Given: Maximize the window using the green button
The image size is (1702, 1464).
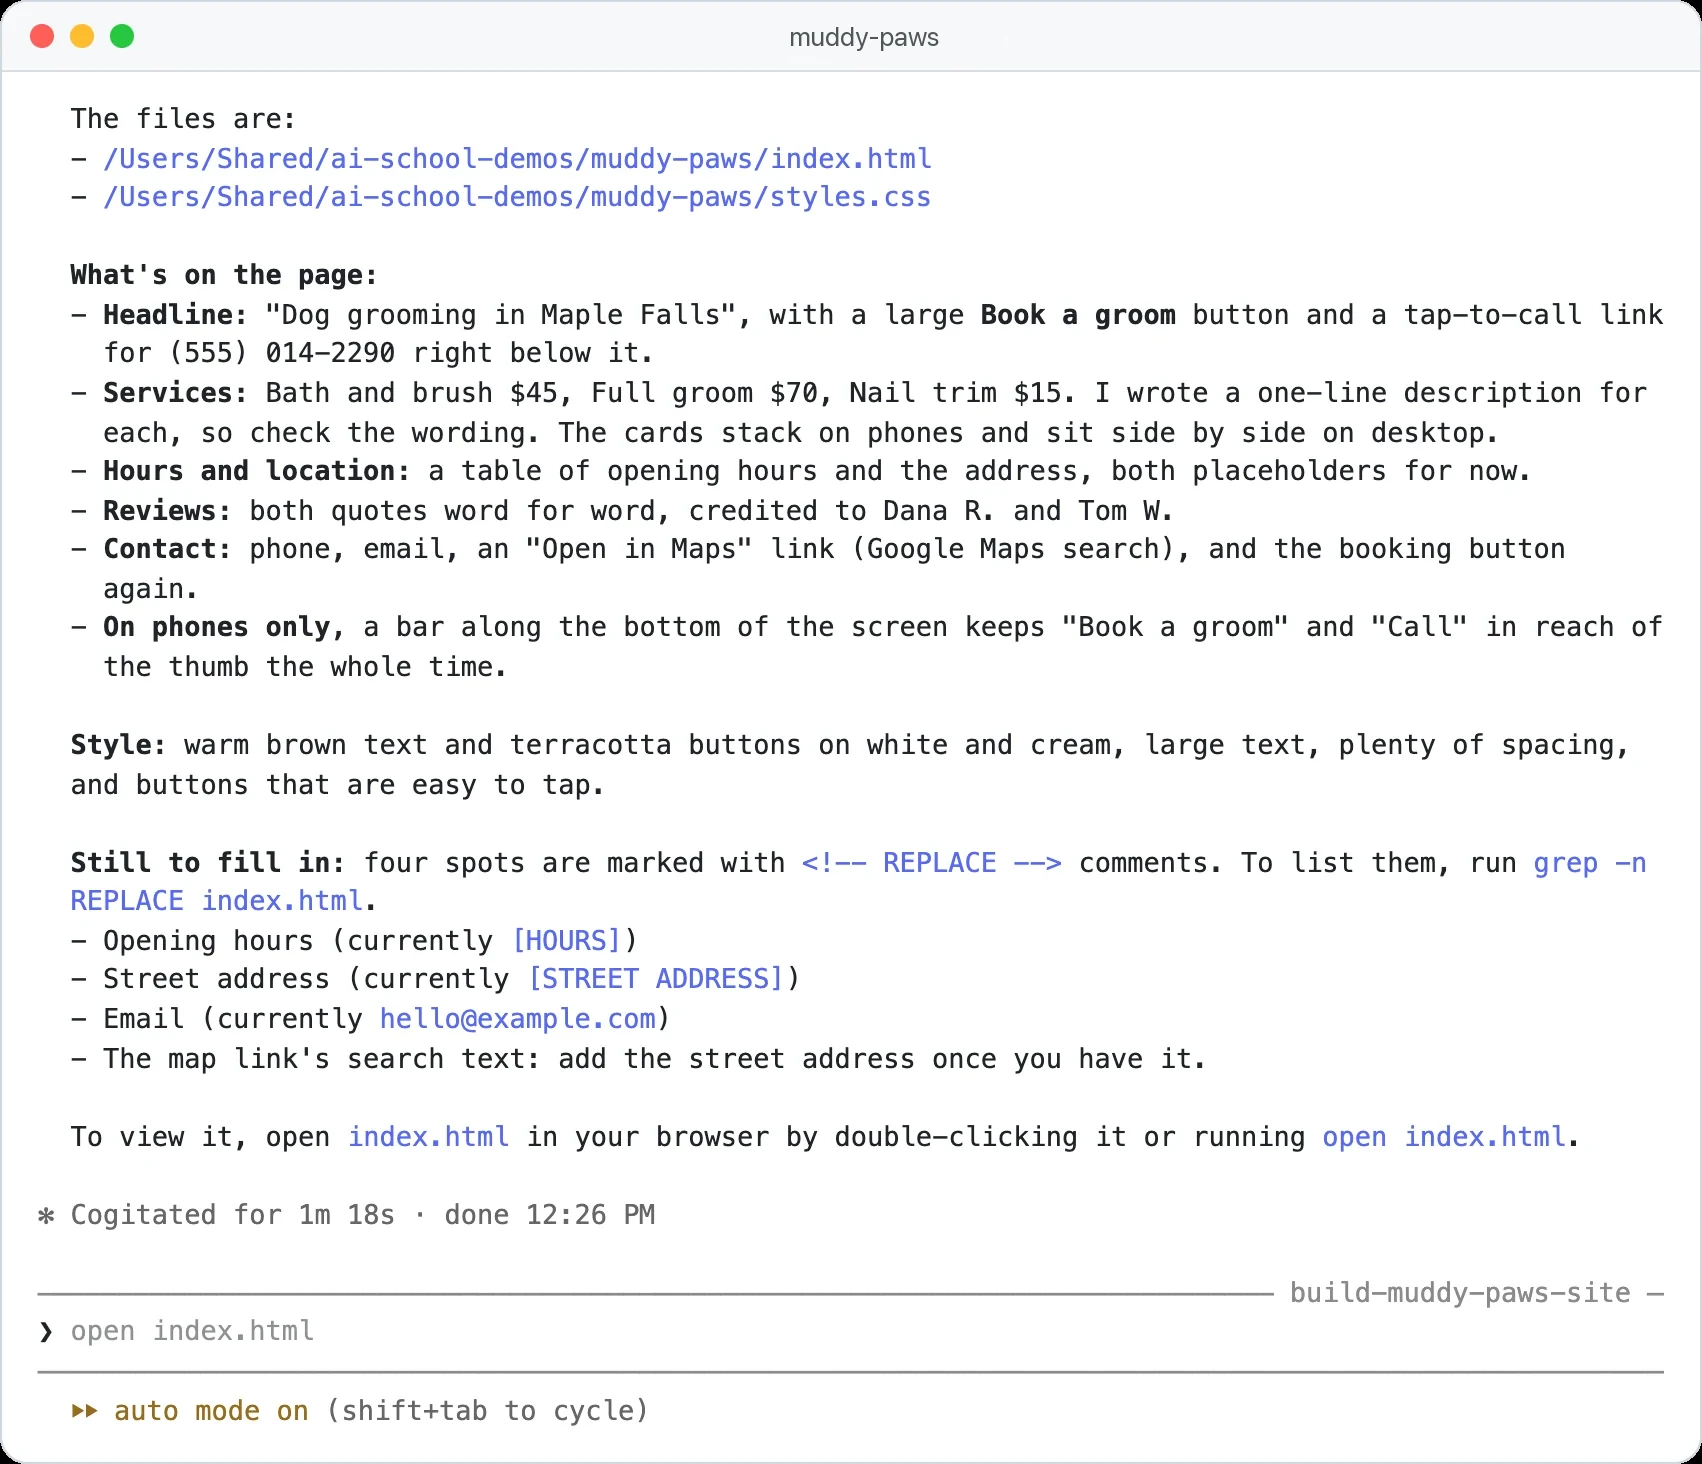Looking at the screenshot, I should [x=122, y=37].
